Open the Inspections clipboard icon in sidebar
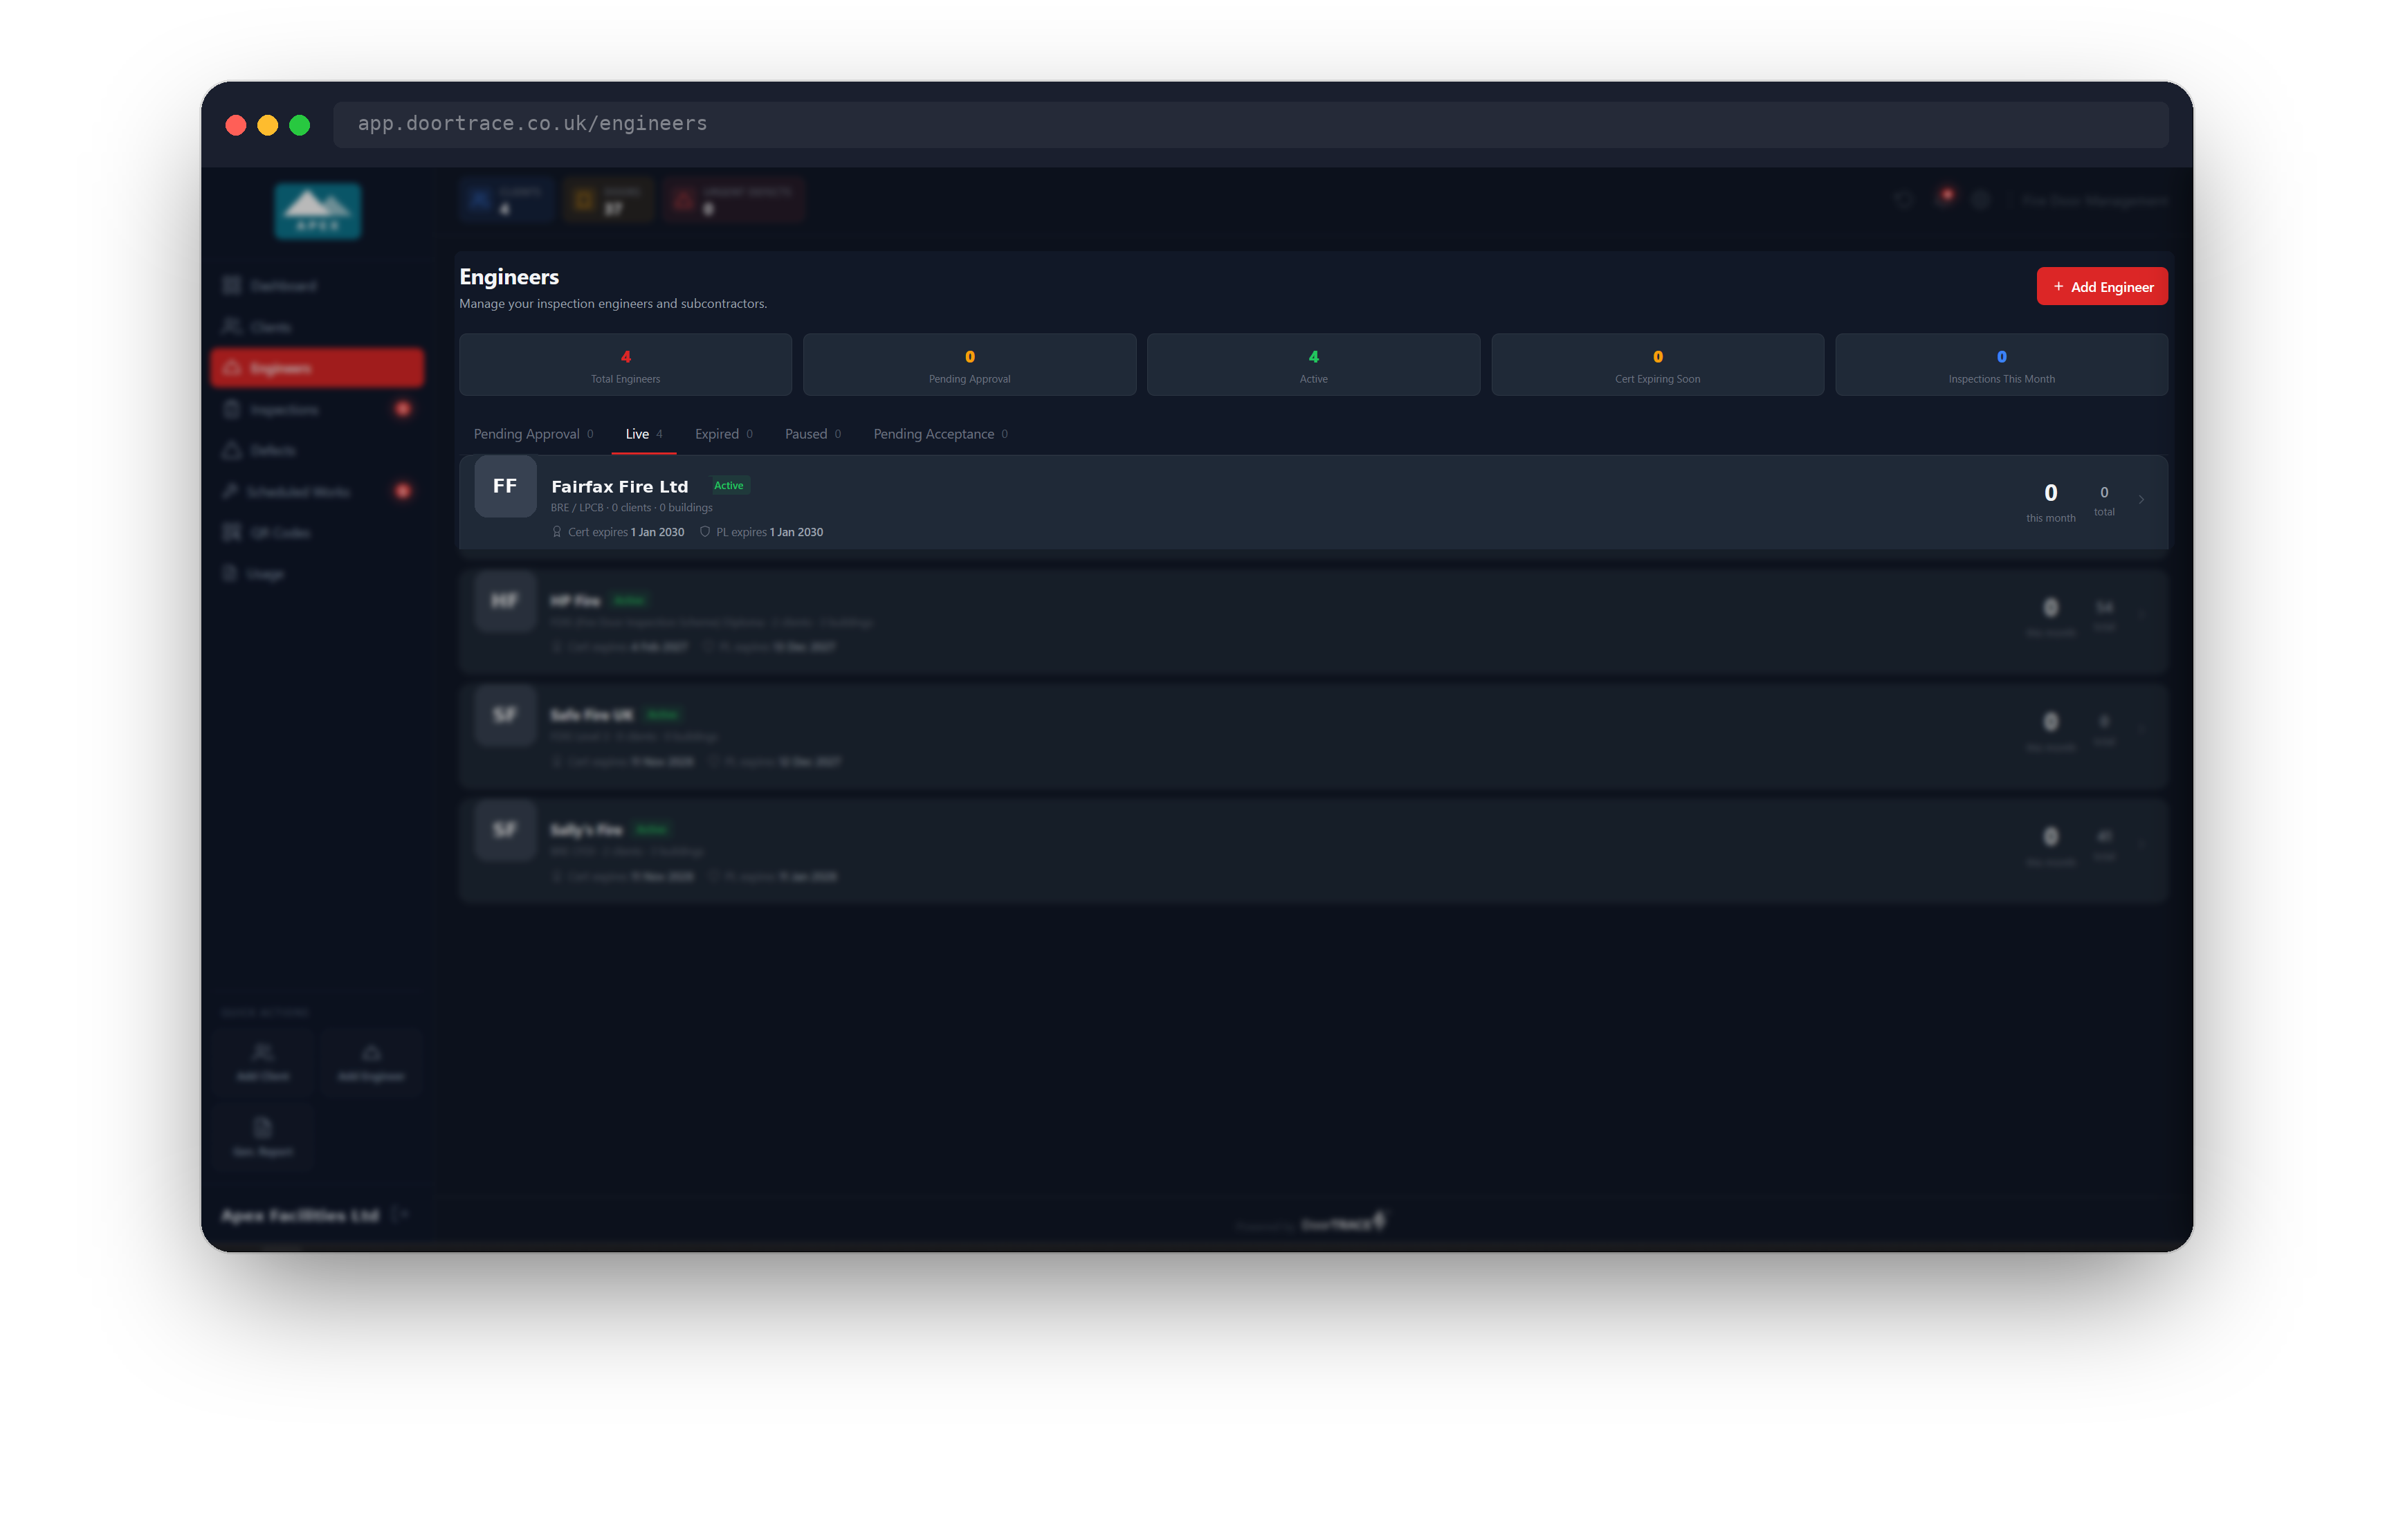This screenshot has height=1540, width=2394. click(232, 409)
